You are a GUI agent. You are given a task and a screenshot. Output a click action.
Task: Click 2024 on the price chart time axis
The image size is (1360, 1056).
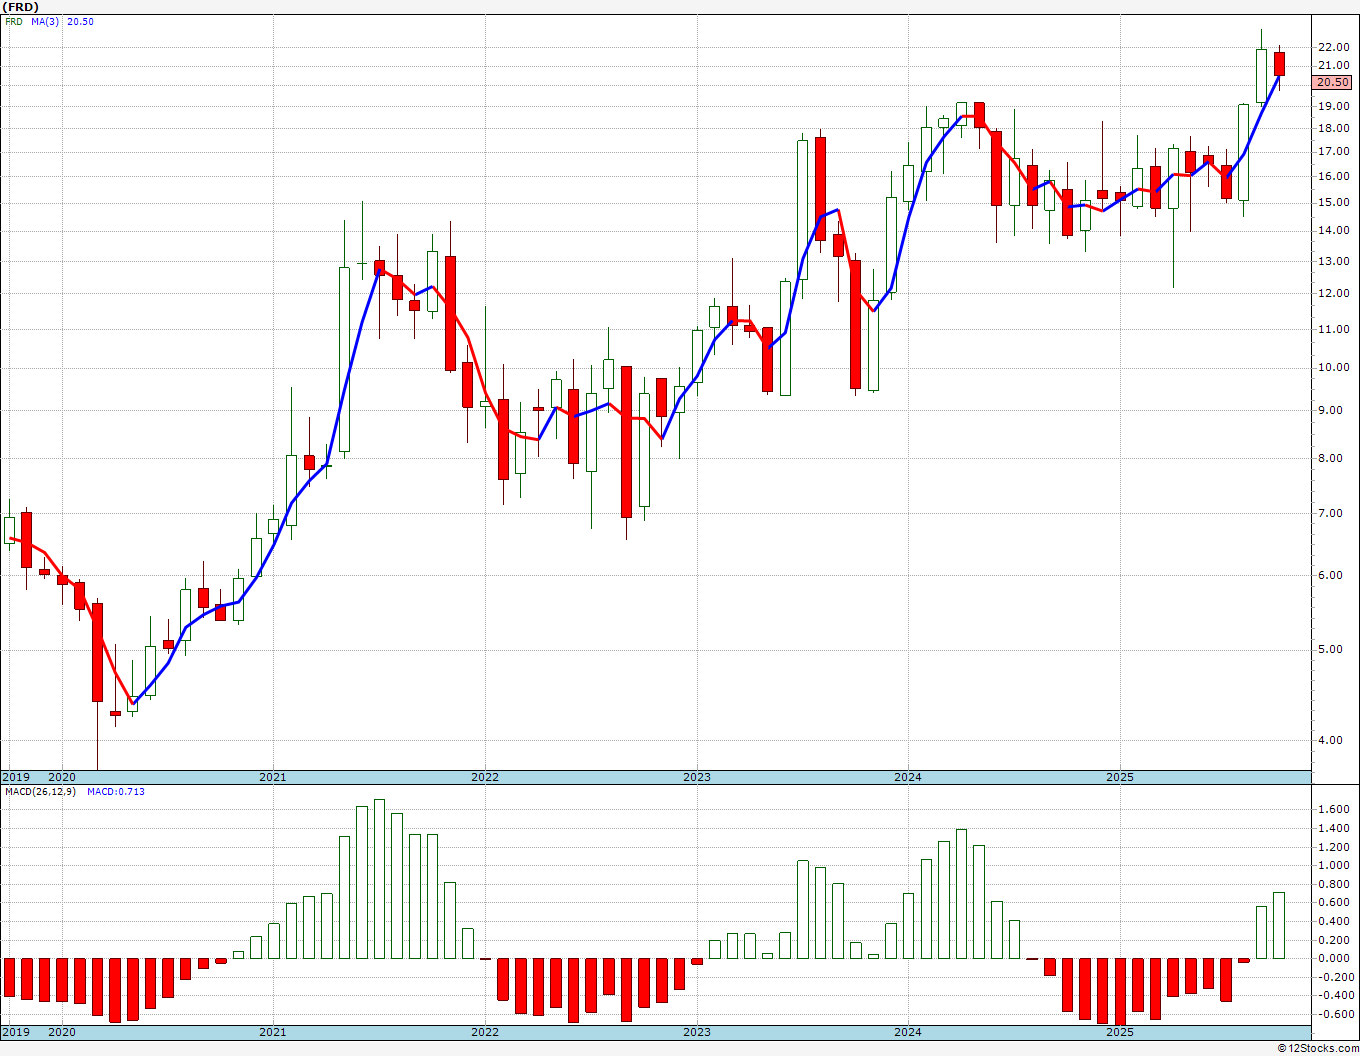[908, 777]
